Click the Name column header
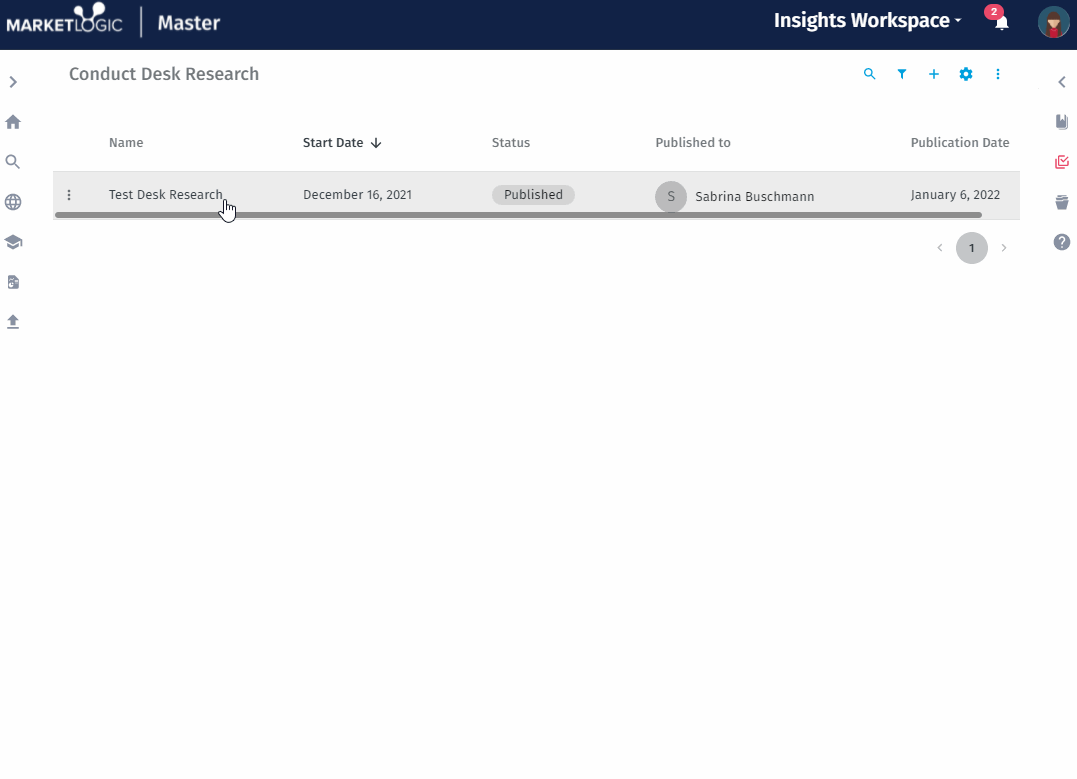Image resolution: width=1077 pixels, height=779 pixels. point(126,143)
